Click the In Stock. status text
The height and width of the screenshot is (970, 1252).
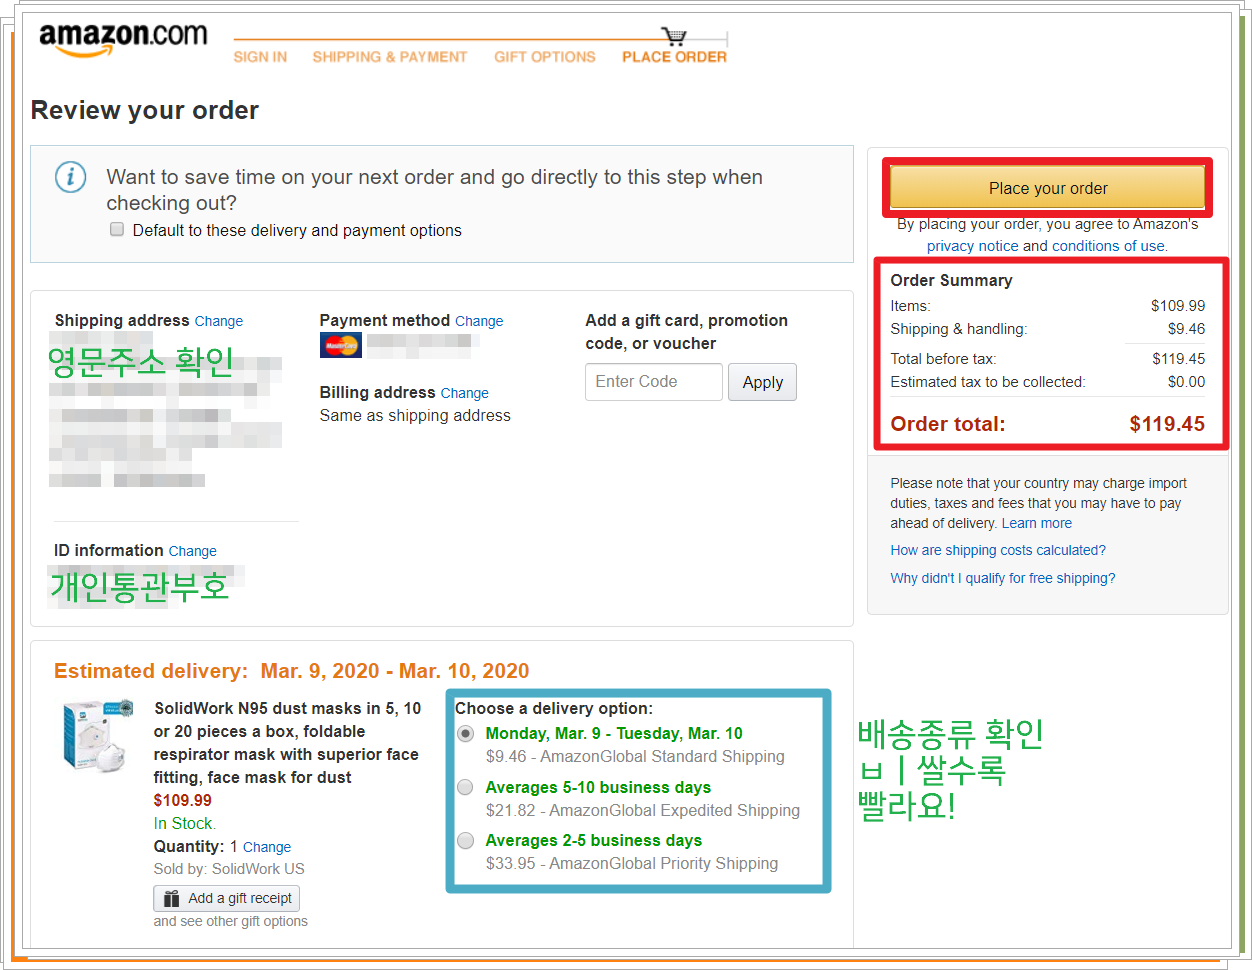tap(185, 823)
